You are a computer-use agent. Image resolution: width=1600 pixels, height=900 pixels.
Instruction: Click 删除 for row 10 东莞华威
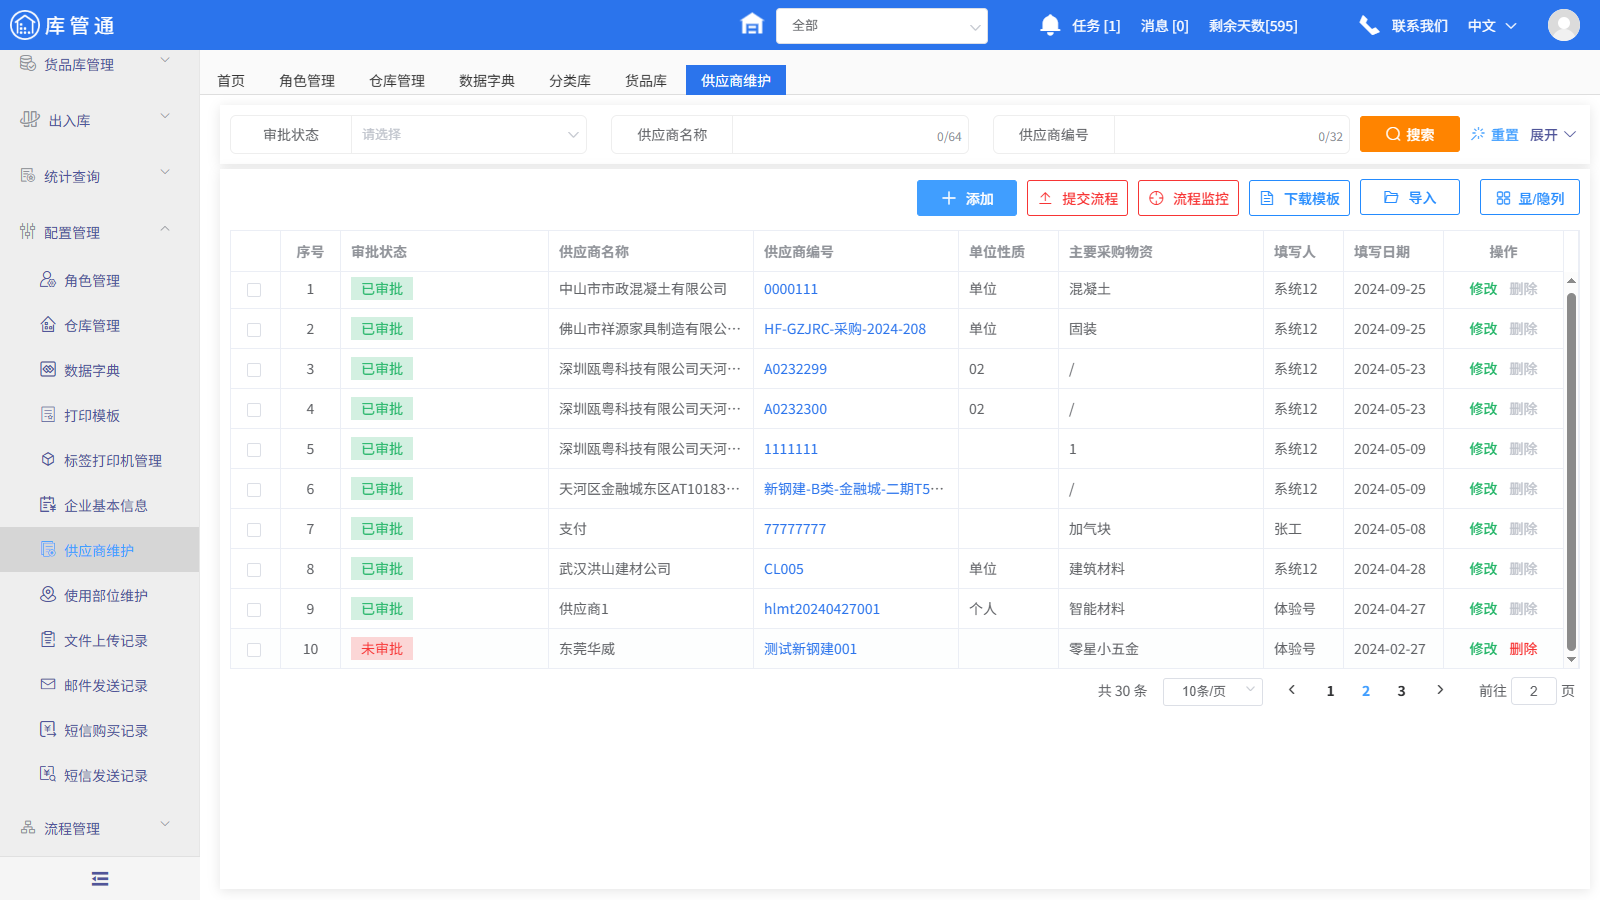tap(1523, 649)
